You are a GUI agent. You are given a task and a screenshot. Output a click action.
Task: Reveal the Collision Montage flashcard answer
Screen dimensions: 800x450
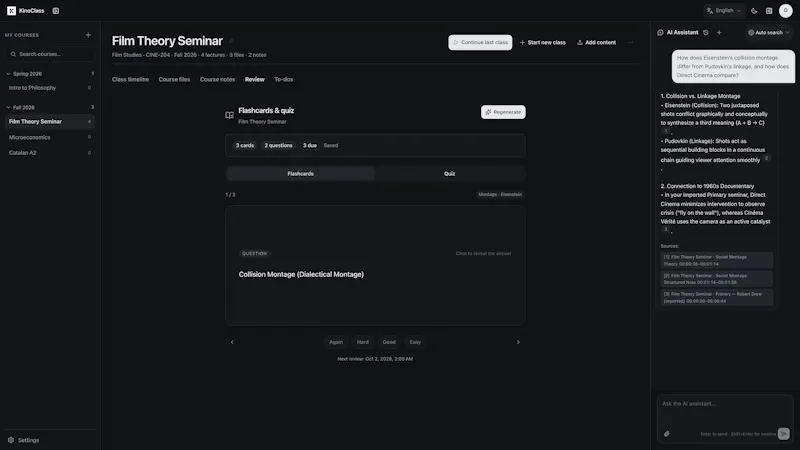click(x=376, y=265)
